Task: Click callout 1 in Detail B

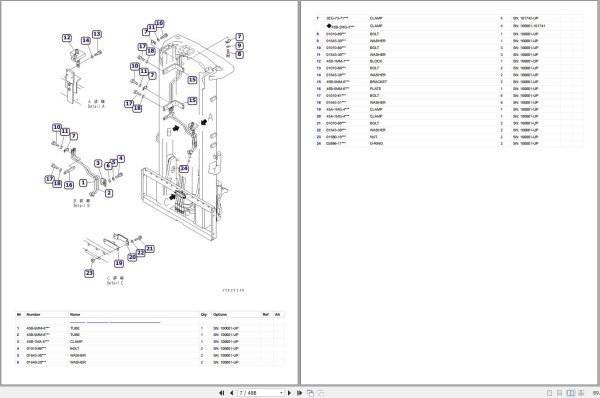Action: [x=83, y=183]
